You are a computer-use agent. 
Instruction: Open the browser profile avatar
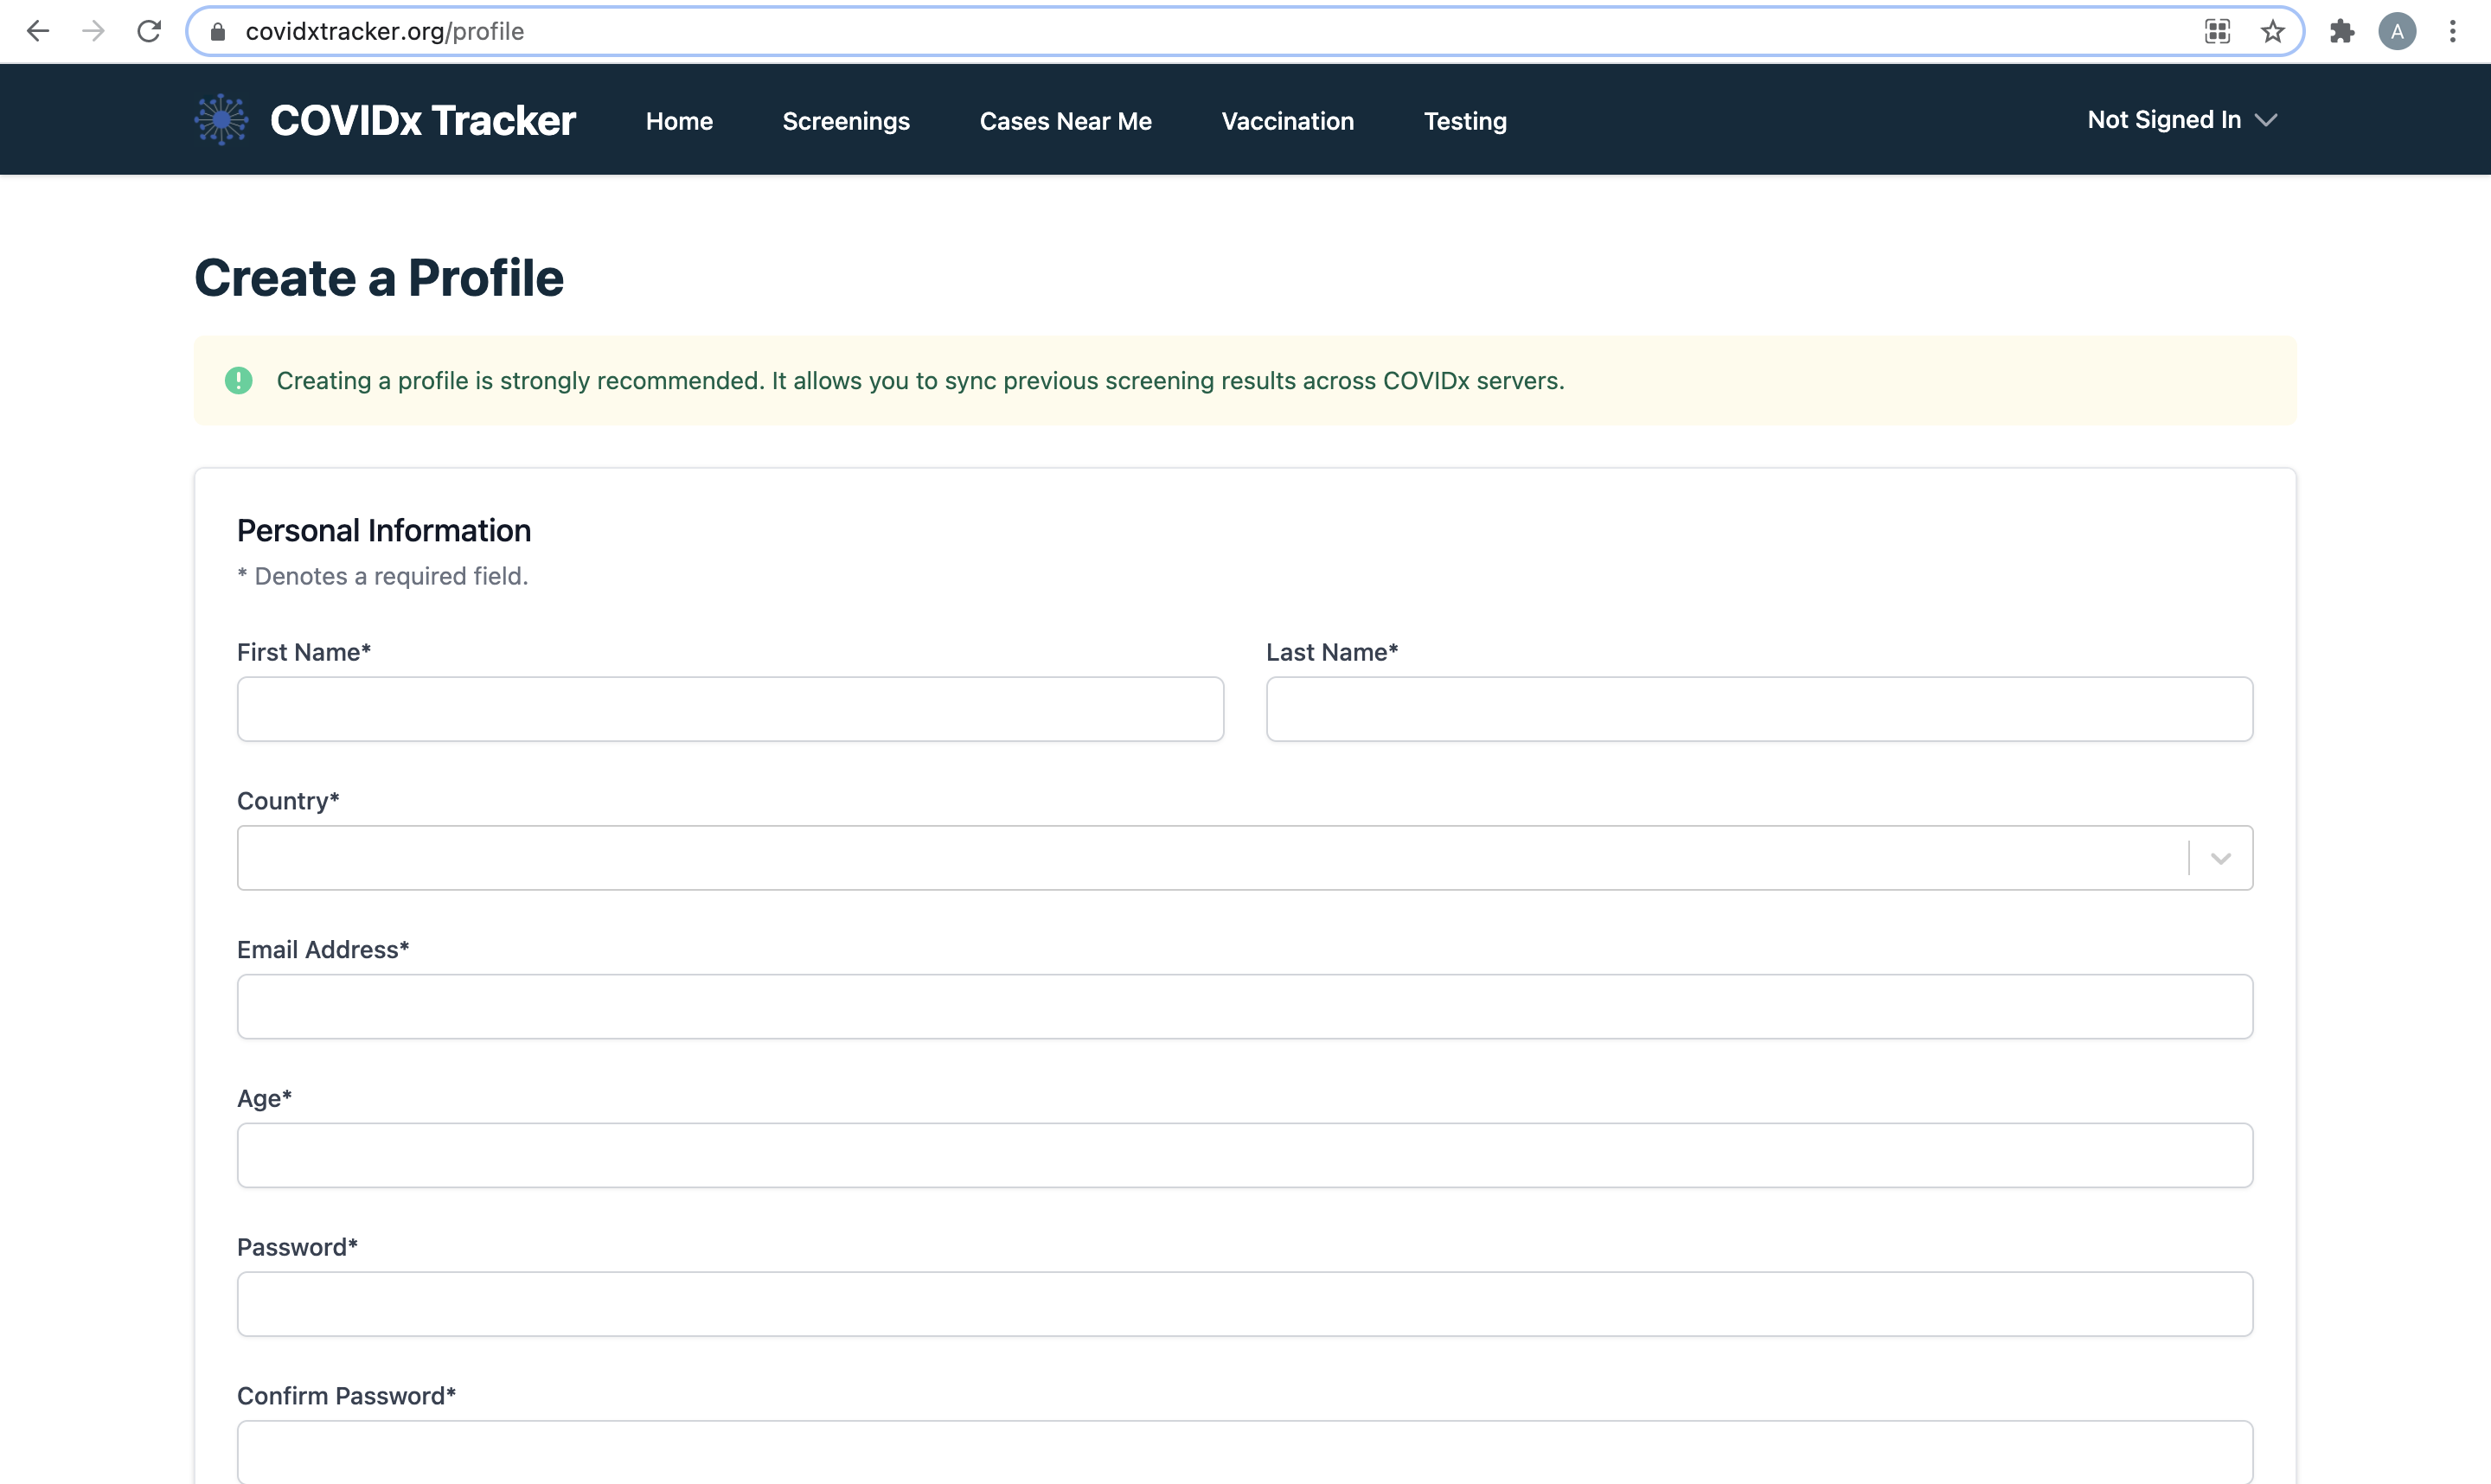pyautogui.click(x=2396, y=31)
